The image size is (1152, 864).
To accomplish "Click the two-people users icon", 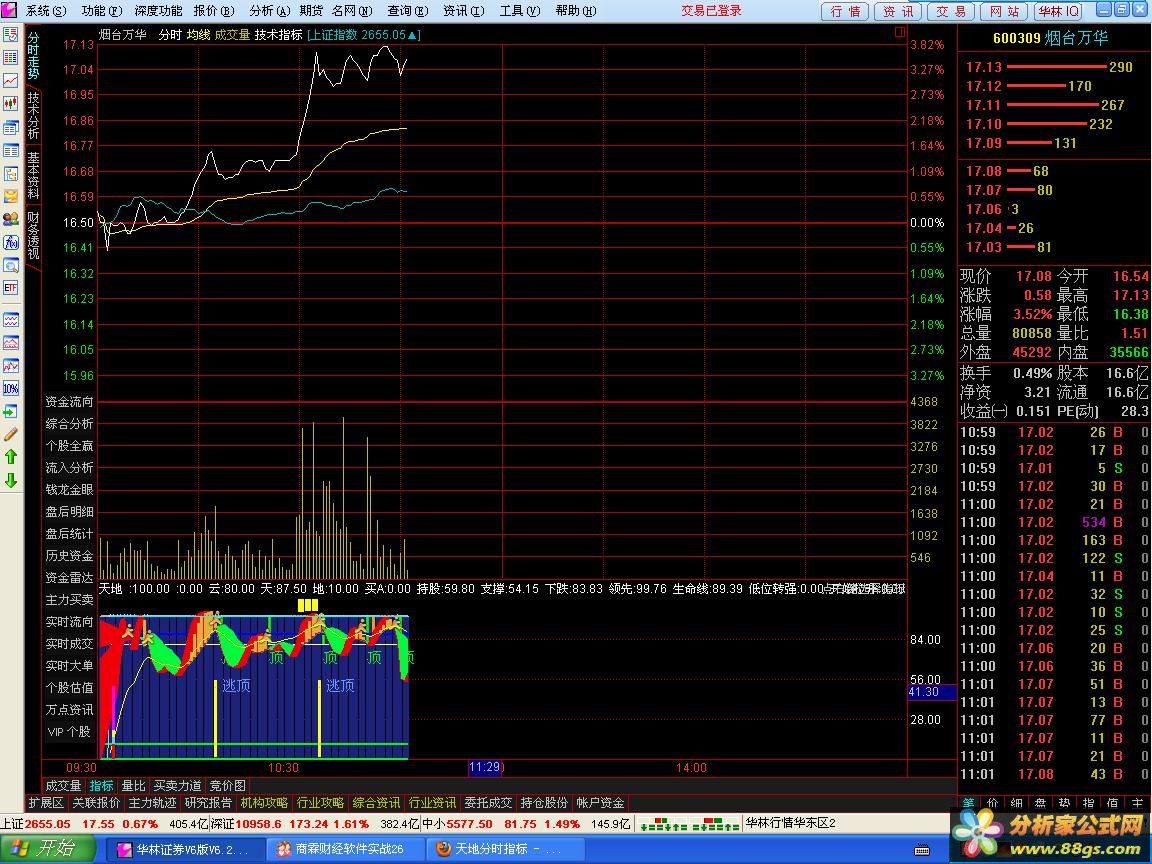I will (x=10, y=218).
